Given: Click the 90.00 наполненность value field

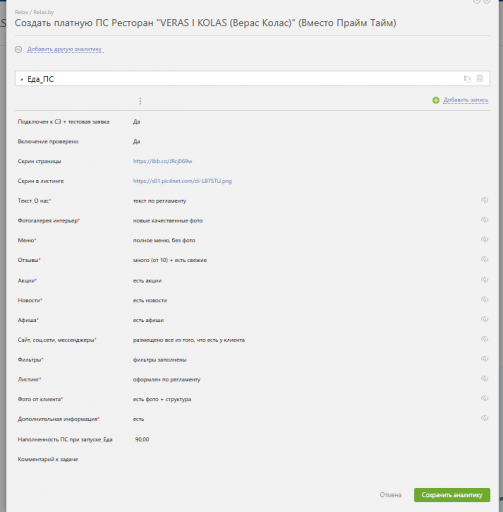Looking at the screenshot, I should pos(142,439).
